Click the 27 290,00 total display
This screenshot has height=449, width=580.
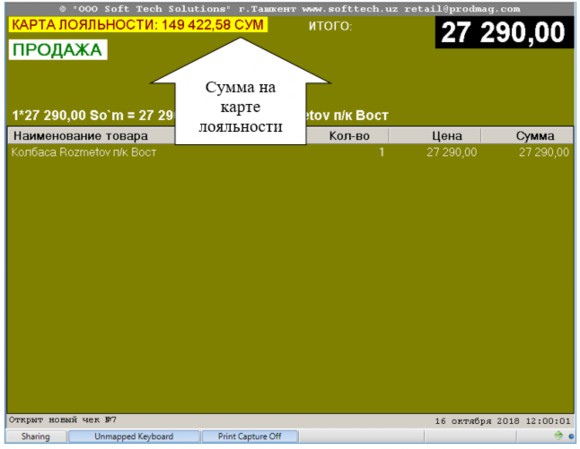[504, 33]
